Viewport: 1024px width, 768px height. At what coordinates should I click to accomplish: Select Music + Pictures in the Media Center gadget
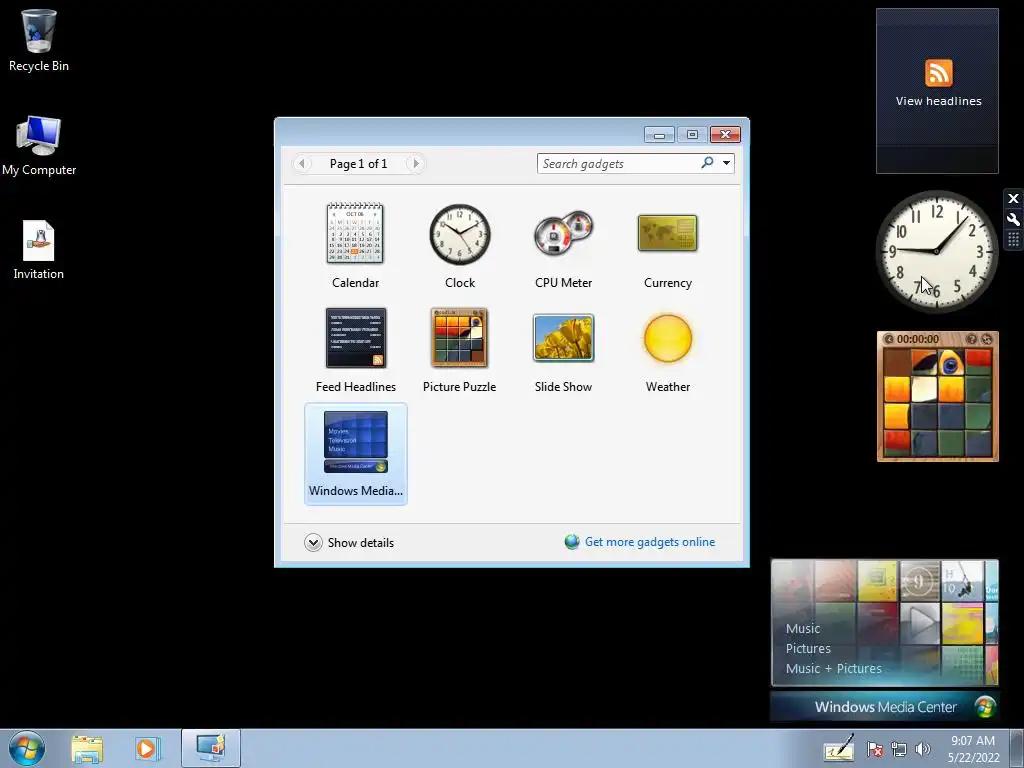833,669
